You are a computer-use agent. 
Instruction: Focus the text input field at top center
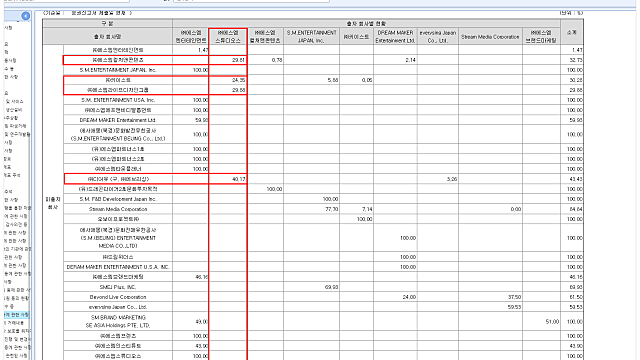251,1
